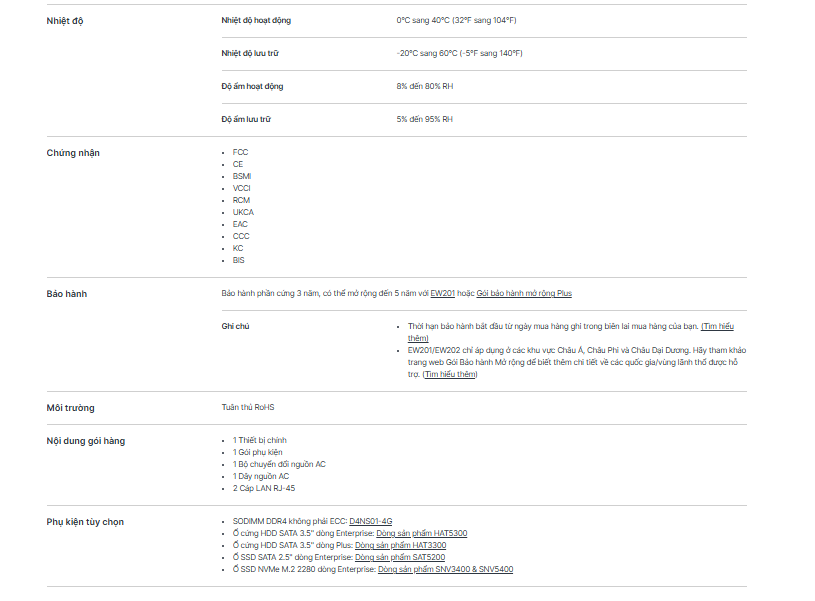Open the EW201 warranty link
The width and height of the screenshot is (815, 601).
442,293
